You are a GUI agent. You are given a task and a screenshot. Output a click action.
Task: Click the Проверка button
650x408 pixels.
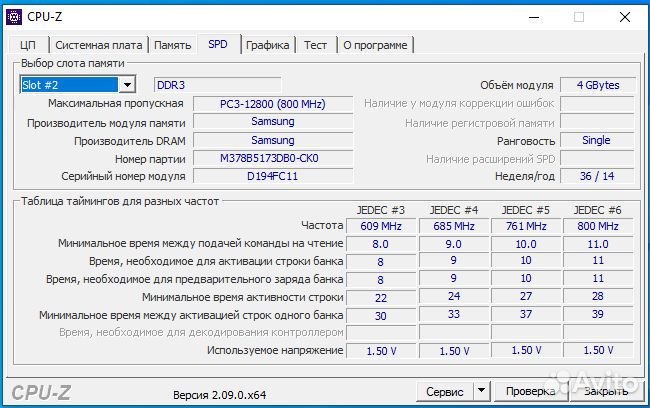coord(531,391)
